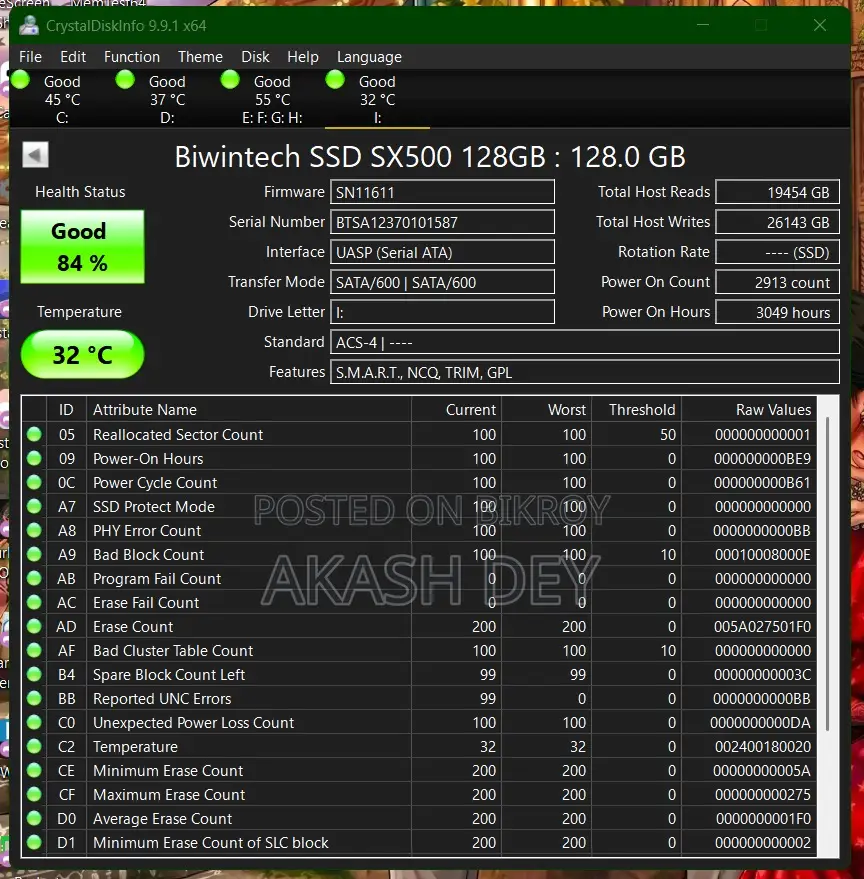Click raw value 002400180020
The image size is (864, 879).
[763, 747]
